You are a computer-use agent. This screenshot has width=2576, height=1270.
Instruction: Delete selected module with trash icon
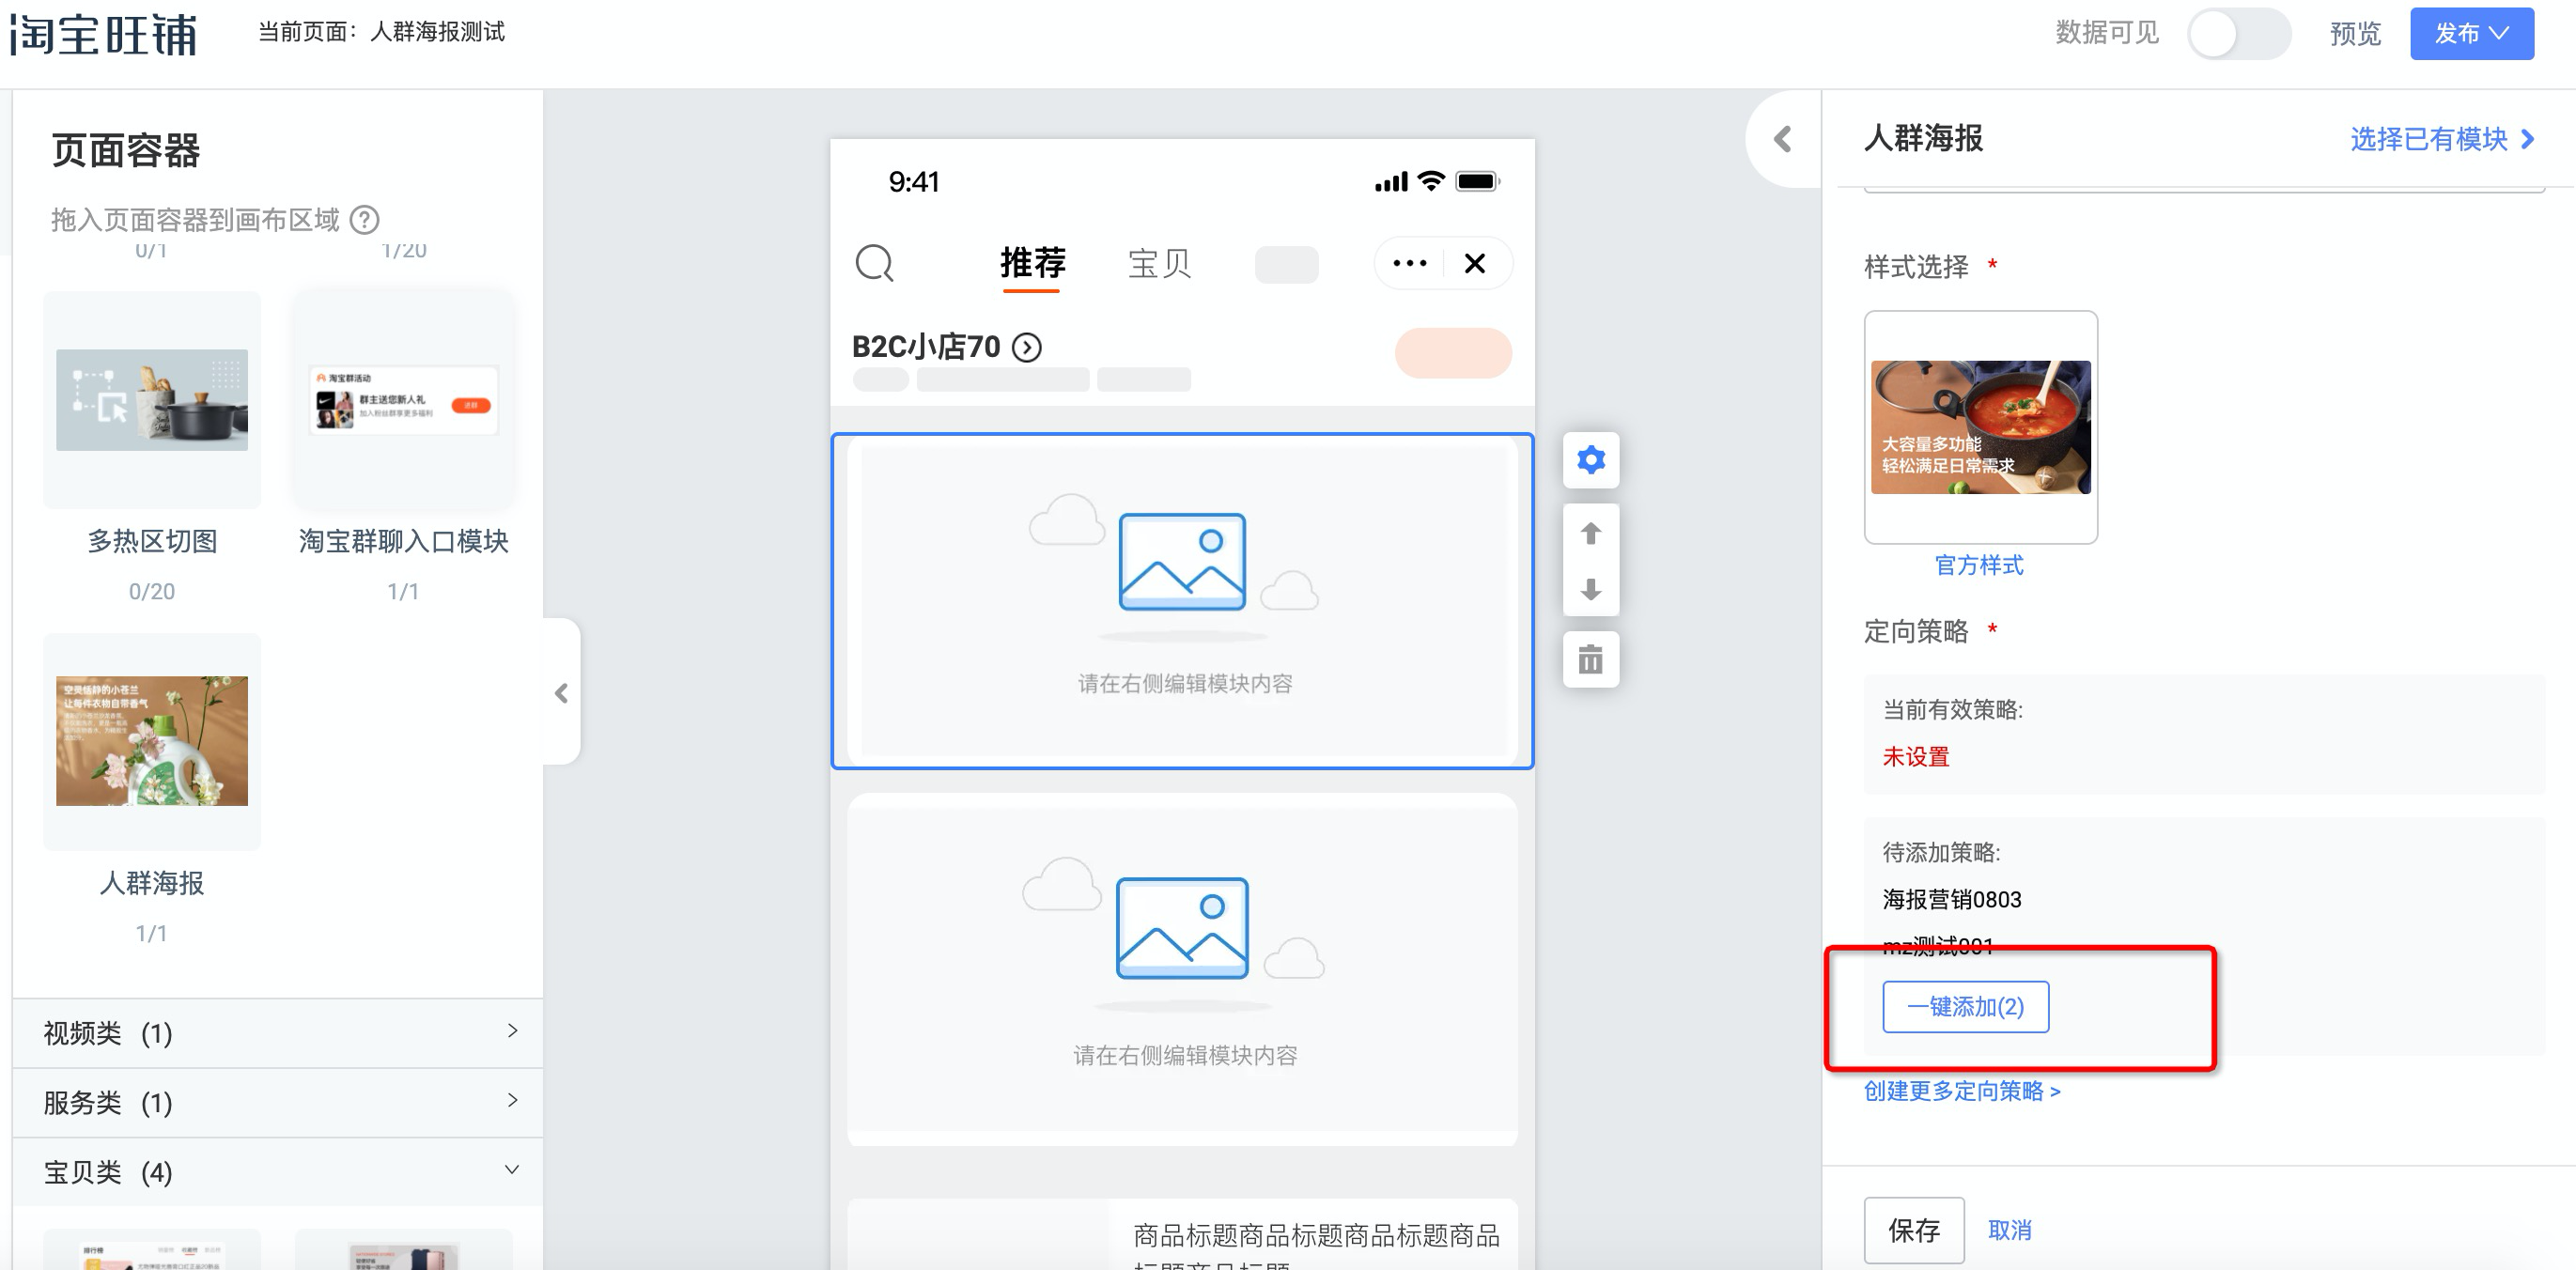pos(1590,660)
